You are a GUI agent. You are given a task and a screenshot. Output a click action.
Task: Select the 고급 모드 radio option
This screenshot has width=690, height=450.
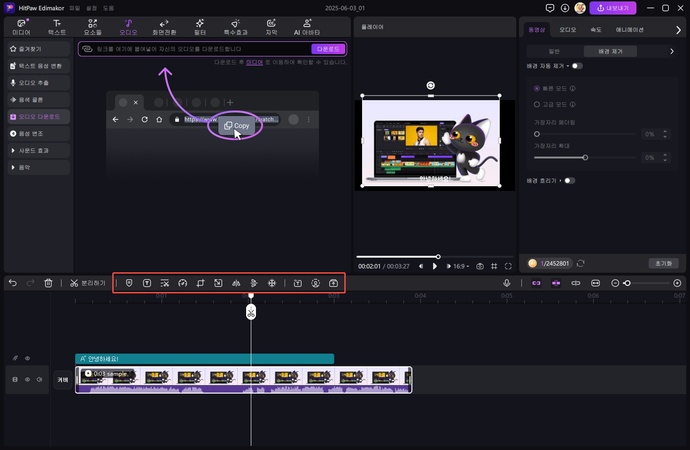tap(535, 102)
